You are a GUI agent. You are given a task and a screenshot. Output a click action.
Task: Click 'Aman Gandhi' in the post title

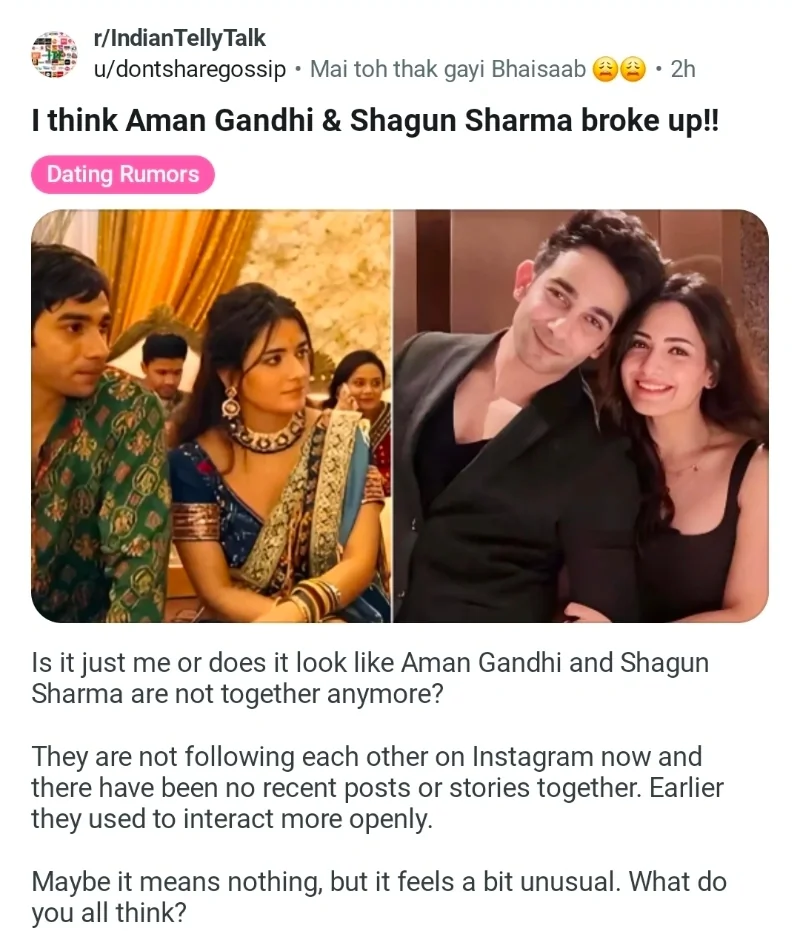(x=219, y=121)
